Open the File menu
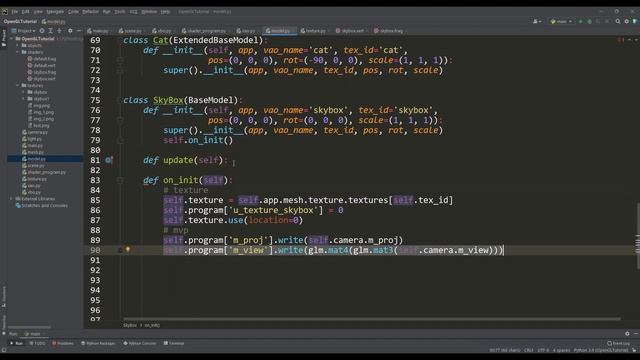Viewport: 640px width, 360px height. click(15, 11)
